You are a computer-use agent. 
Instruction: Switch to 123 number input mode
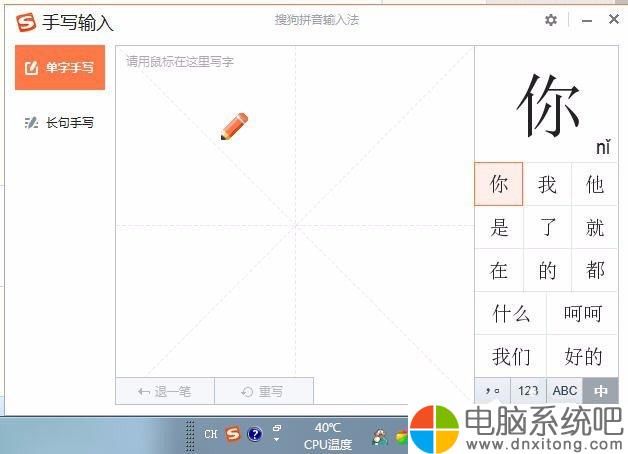528,390
